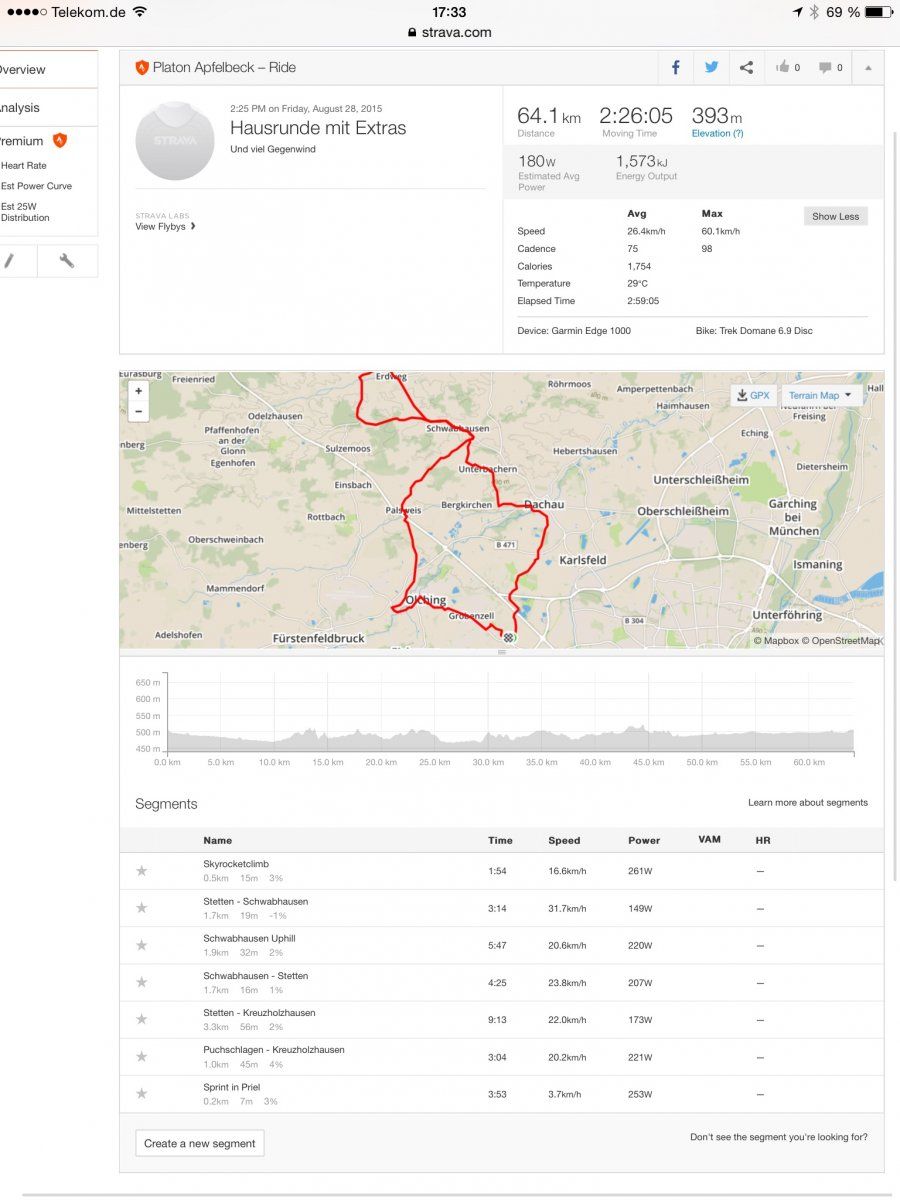Zoom in on the map
900x1200 pixels.
point(139,391)
